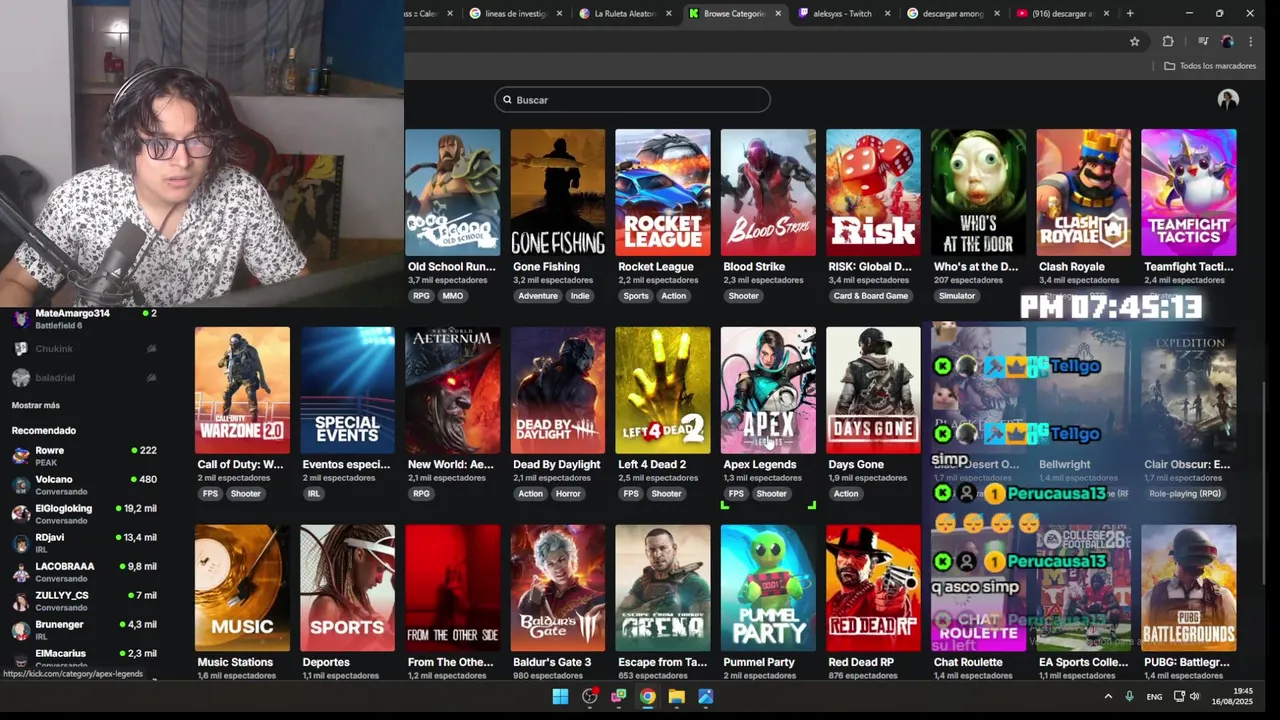1280x720 pixels.
Task: Open Chrome media control icon
Action: [x=1203, y=41]
